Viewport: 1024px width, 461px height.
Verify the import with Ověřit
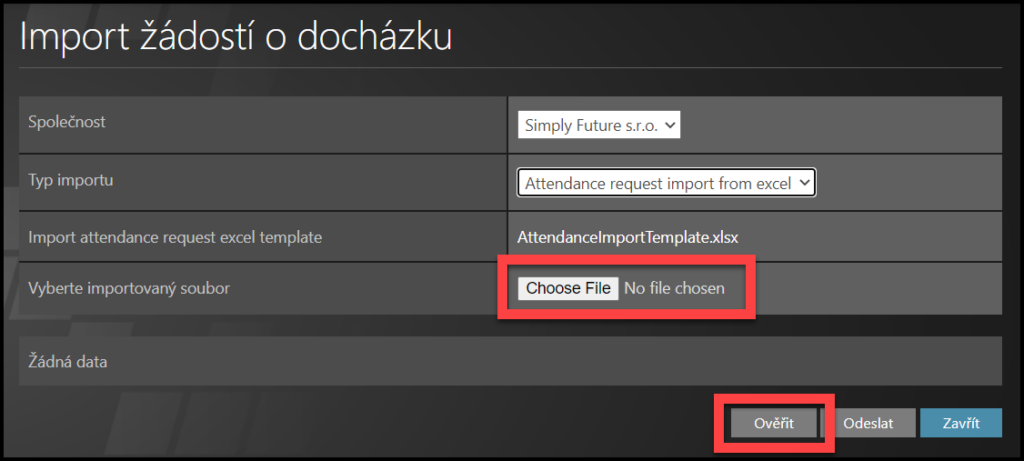[773, 423]
